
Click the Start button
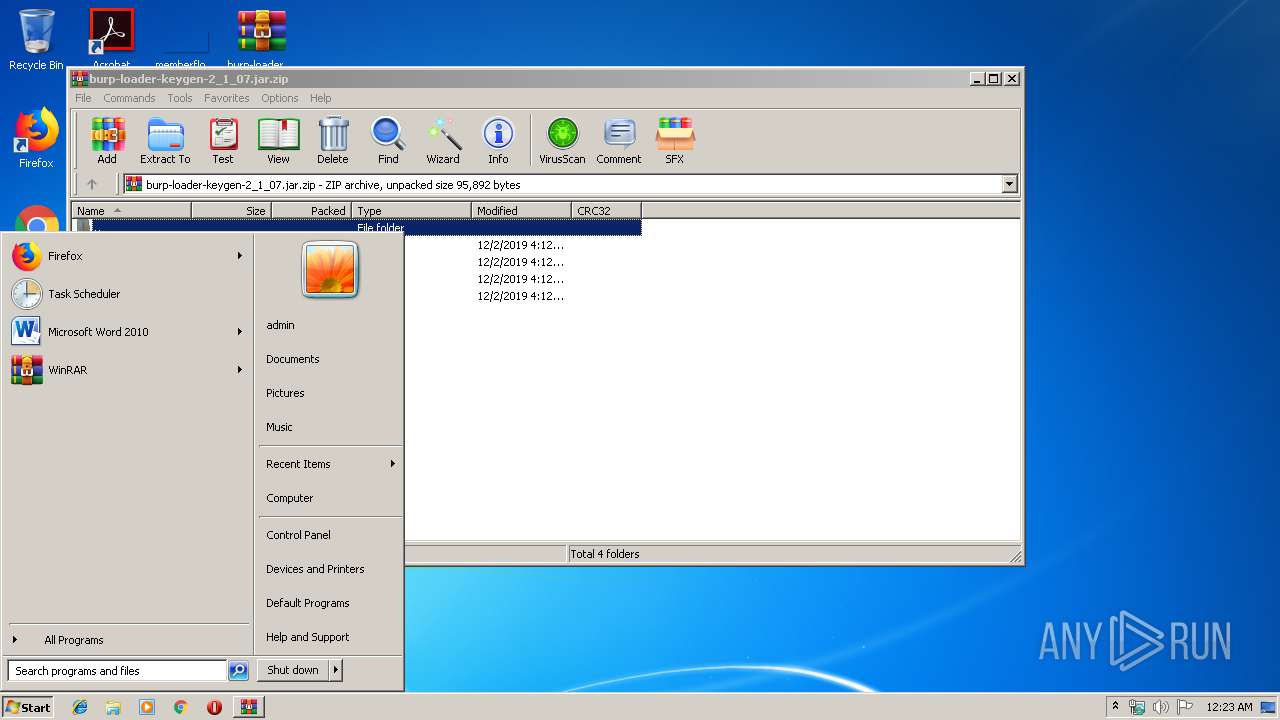click(x=28, y=707)
